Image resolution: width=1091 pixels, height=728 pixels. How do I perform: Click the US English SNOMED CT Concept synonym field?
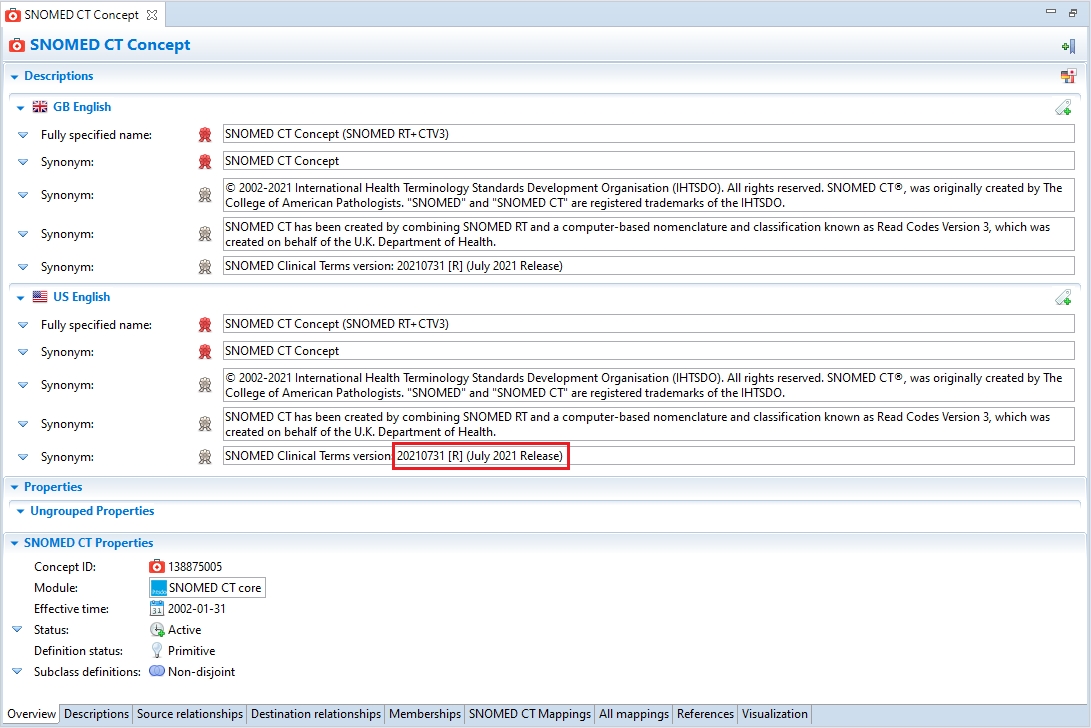pos(647,351)
